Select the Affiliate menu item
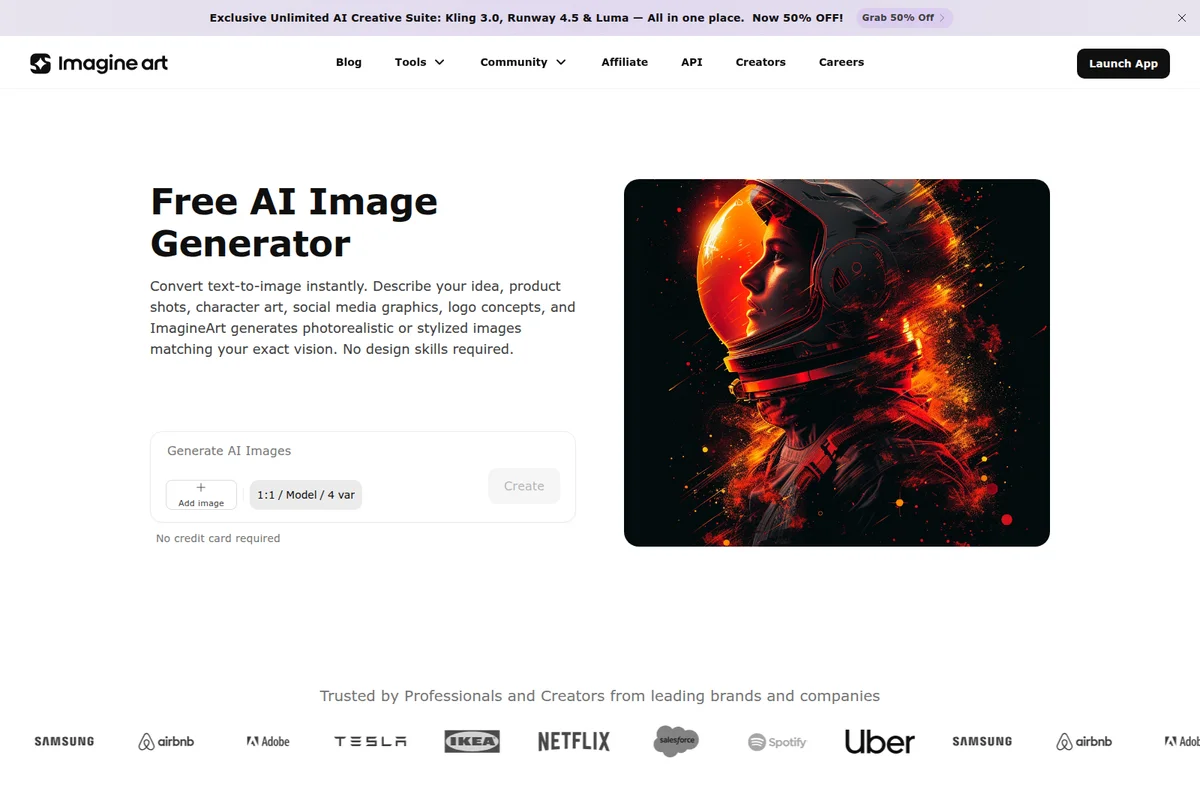The image size is (1200, 800). point(624,62)
